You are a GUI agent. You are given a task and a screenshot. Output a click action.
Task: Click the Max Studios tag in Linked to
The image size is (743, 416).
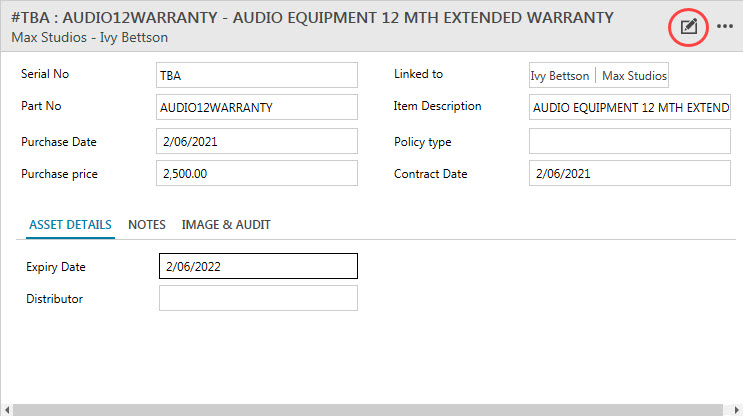pos(634,76)
